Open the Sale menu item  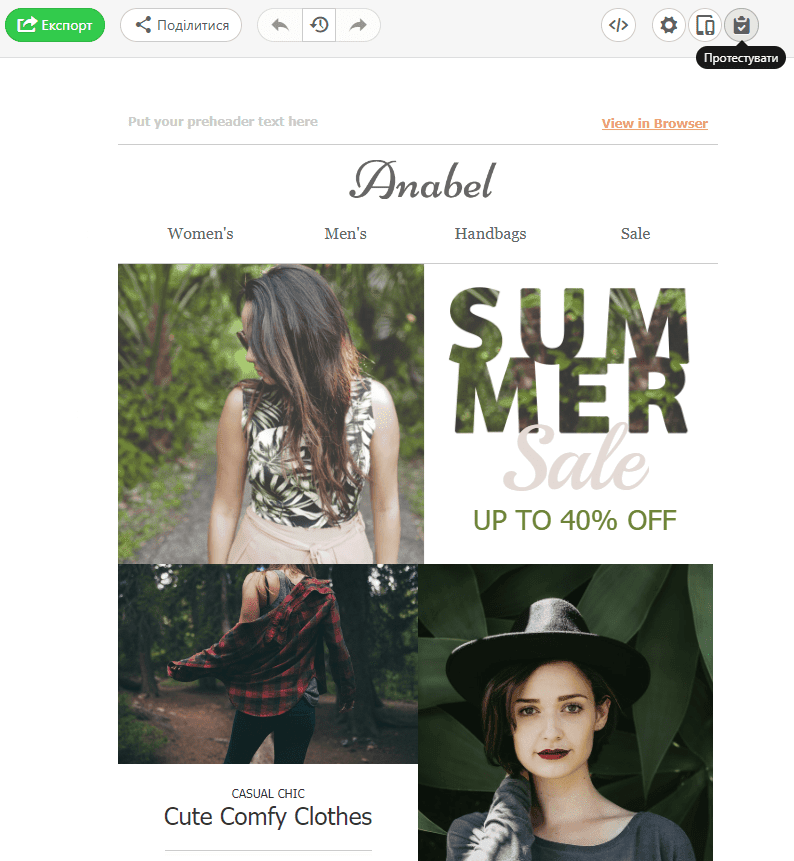(x=635, y=233)
